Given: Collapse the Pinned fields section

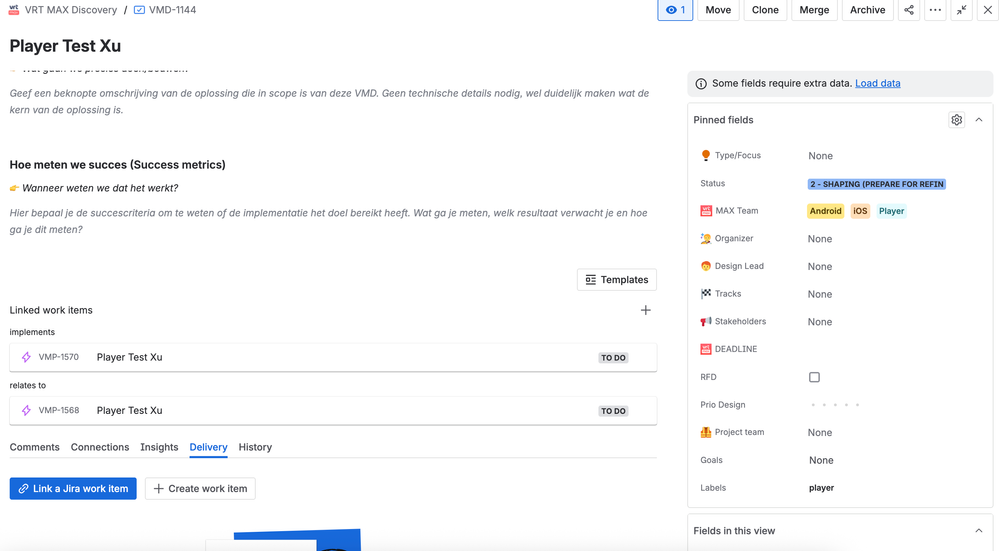Looking at the screenshot, I should click(979, 120).
